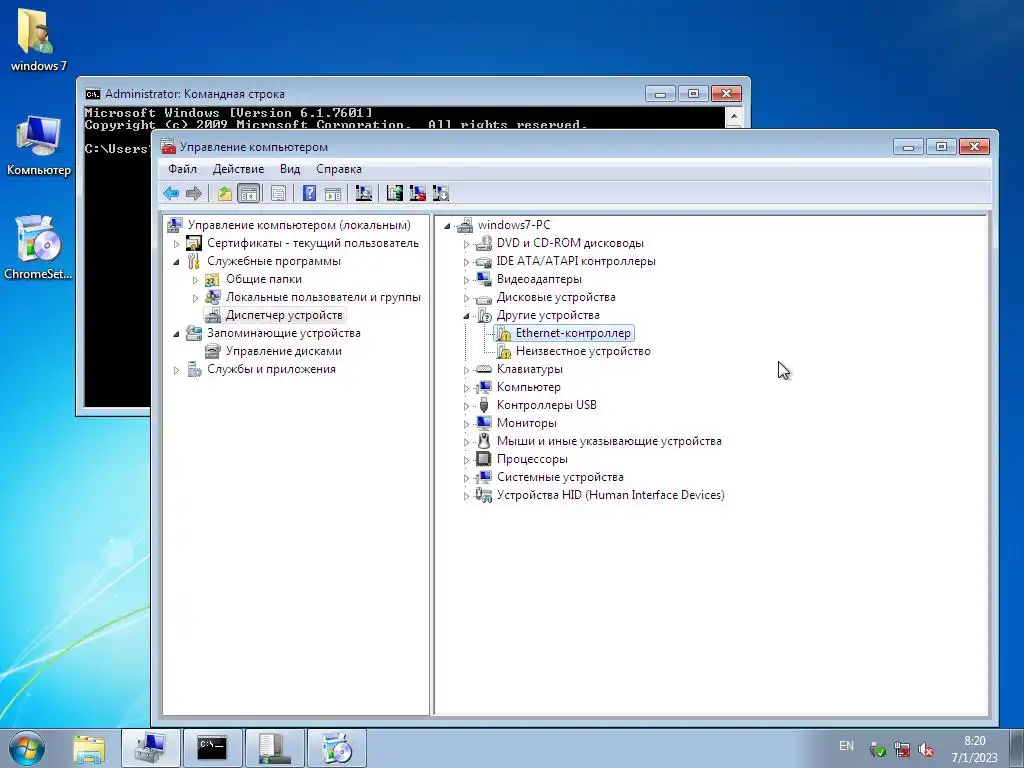Click the Клавиатуры keyboard icon
Image resolution: width=1024 pixels, height=768 pixels.
click(x=484, y=369)
